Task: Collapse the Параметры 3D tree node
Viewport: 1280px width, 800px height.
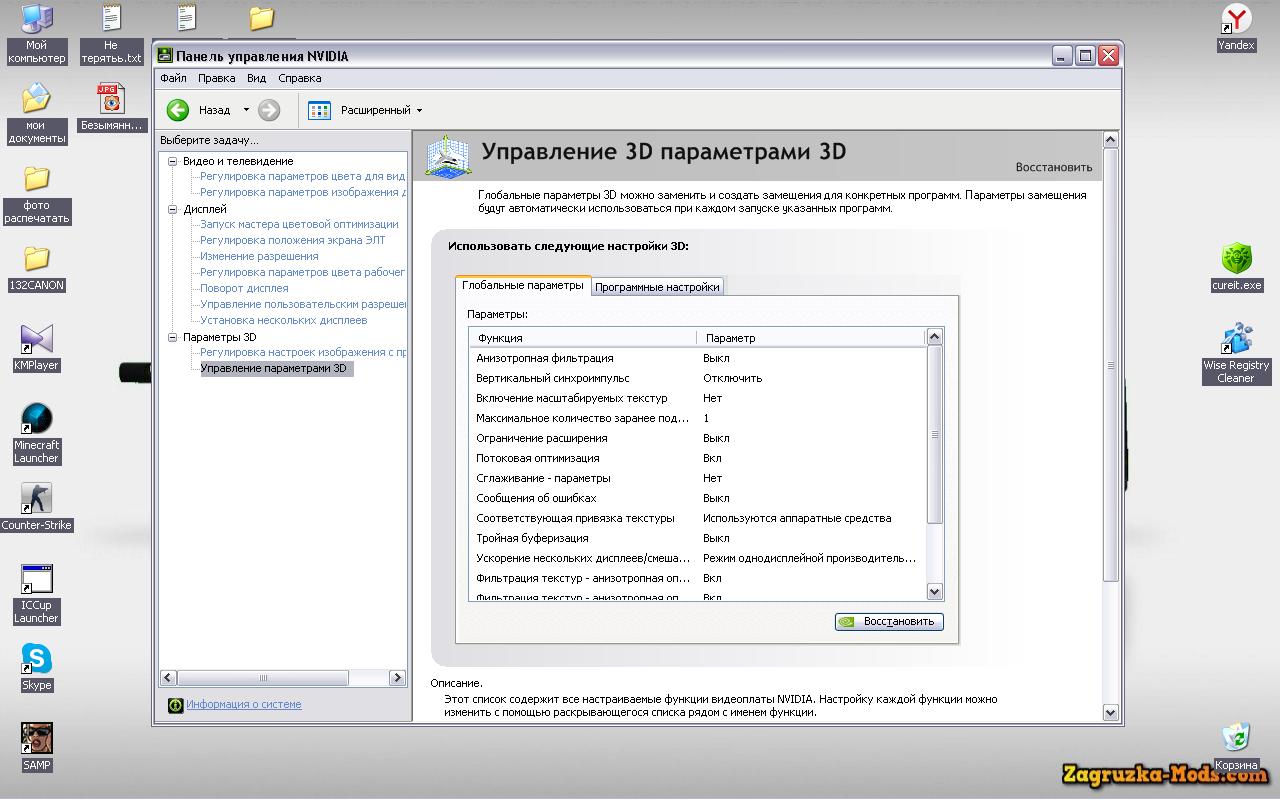Action: (172, 337)
